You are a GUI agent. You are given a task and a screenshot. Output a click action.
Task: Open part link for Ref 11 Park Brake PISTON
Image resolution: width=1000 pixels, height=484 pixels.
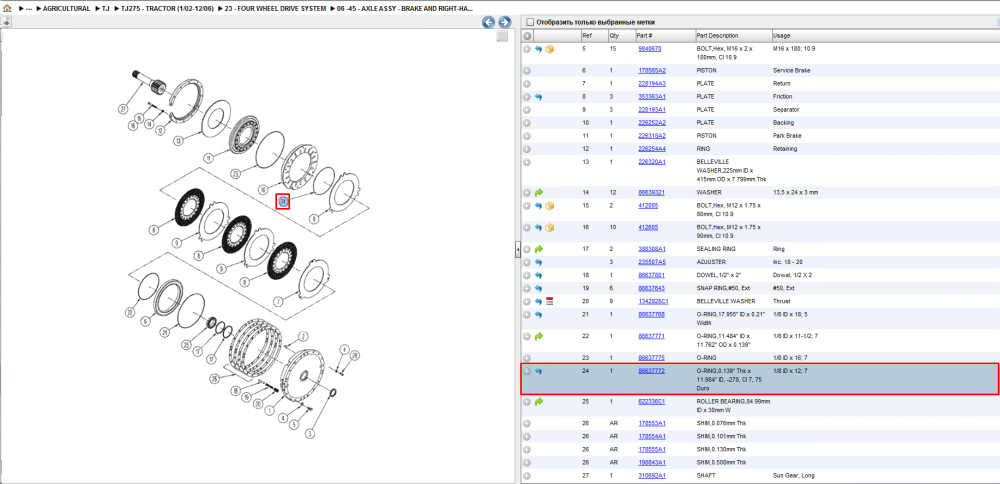click(652, 136)
